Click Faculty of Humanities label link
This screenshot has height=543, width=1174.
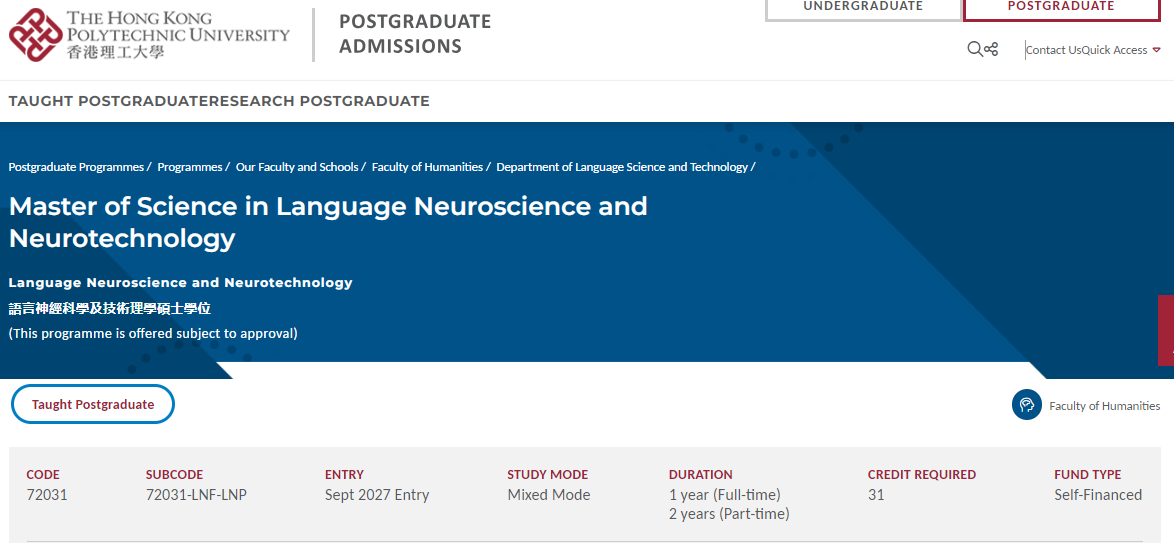point(1104,406)
